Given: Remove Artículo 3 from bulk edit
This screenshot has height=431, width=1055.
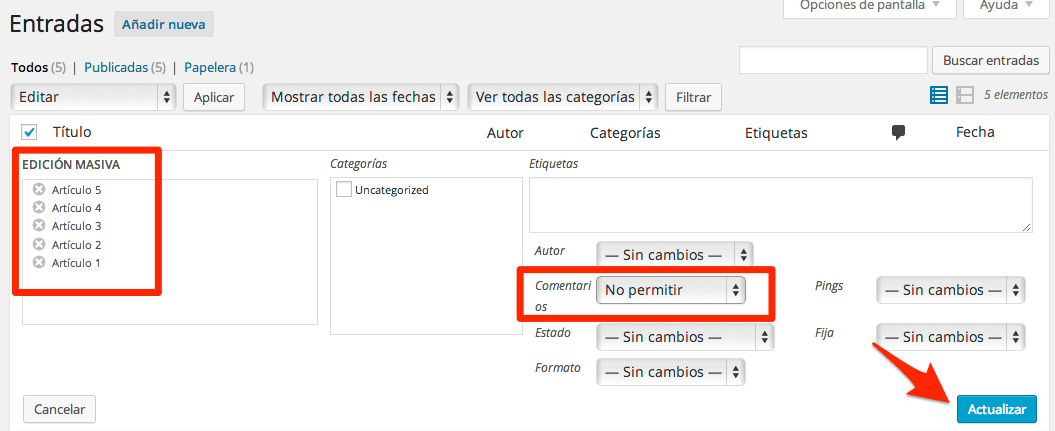Looking at the screenshot, I should tap(39, 226).
